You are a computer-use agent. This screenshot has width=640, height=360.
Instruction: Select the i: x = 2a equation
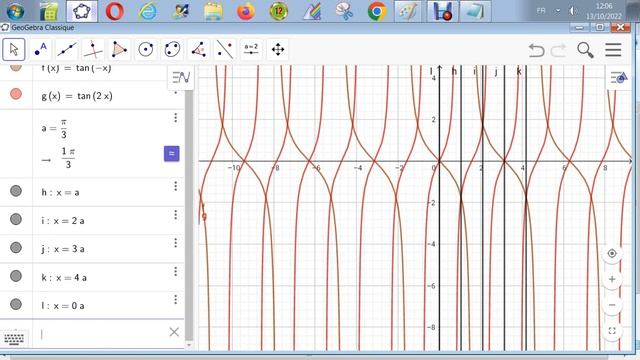63,221
